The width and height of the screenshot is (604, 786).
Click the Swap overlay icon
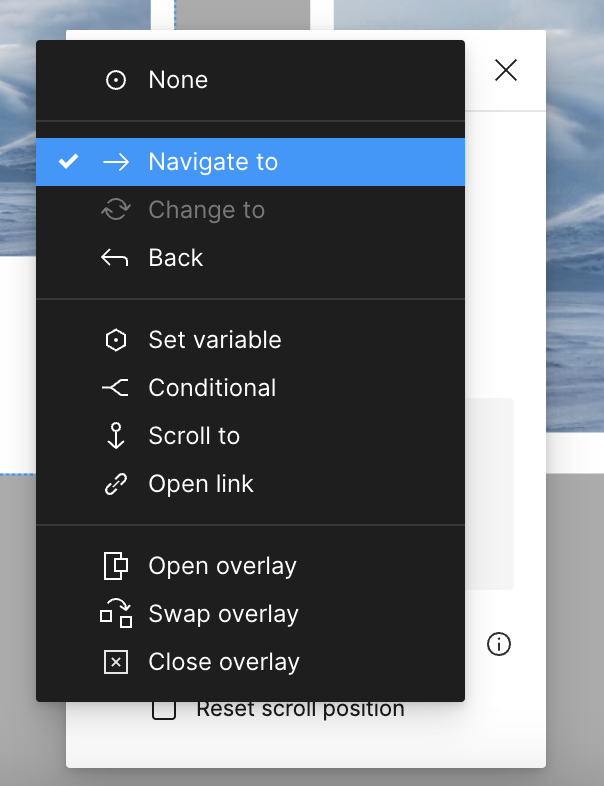point(116,613)
